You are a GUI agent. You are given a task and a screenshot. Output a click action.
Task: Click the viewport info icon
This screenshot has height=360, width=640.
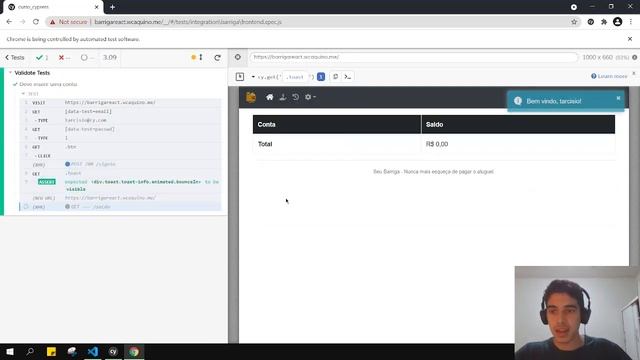pyautogui.click(x=635, y=58)
